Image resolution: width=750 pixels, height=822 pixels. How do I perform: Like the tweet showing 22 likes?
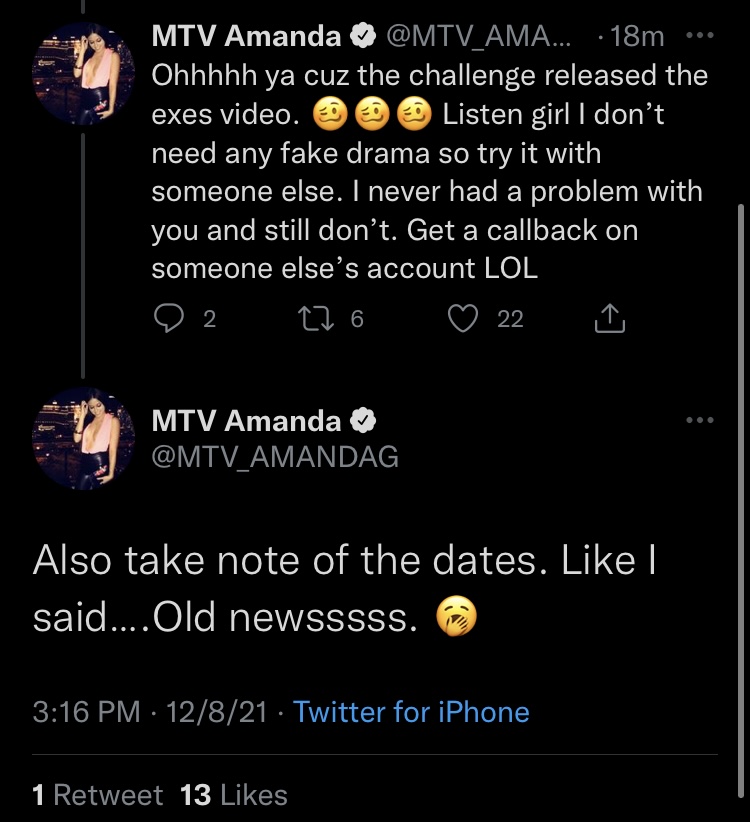pyautogui.click(x=463, y=319)
